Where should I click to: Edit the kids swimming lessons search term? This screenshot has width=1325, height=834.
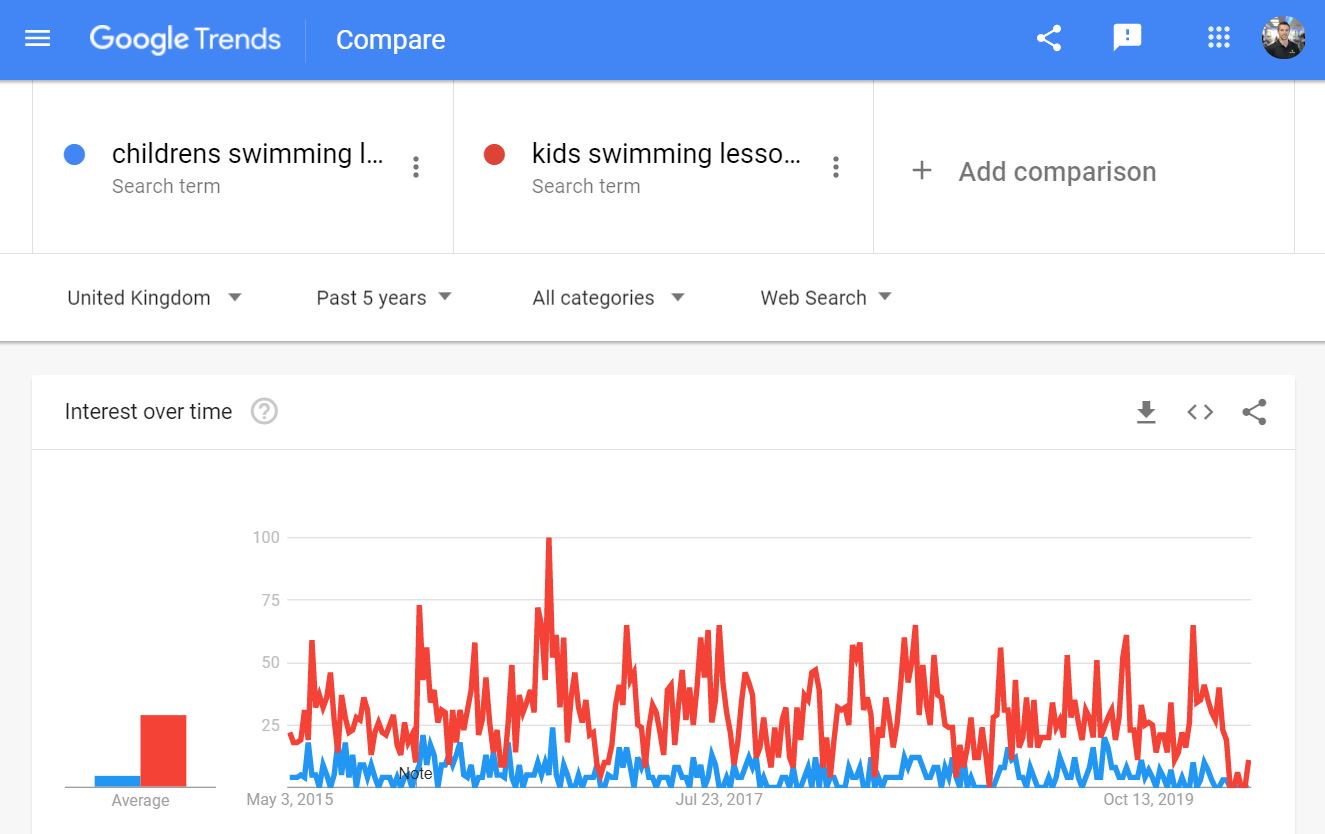coord(666,154)
